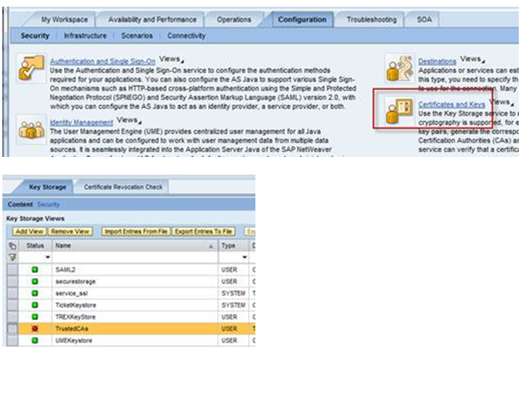Select the SAML2 name cell

click(x=135, y=270)
